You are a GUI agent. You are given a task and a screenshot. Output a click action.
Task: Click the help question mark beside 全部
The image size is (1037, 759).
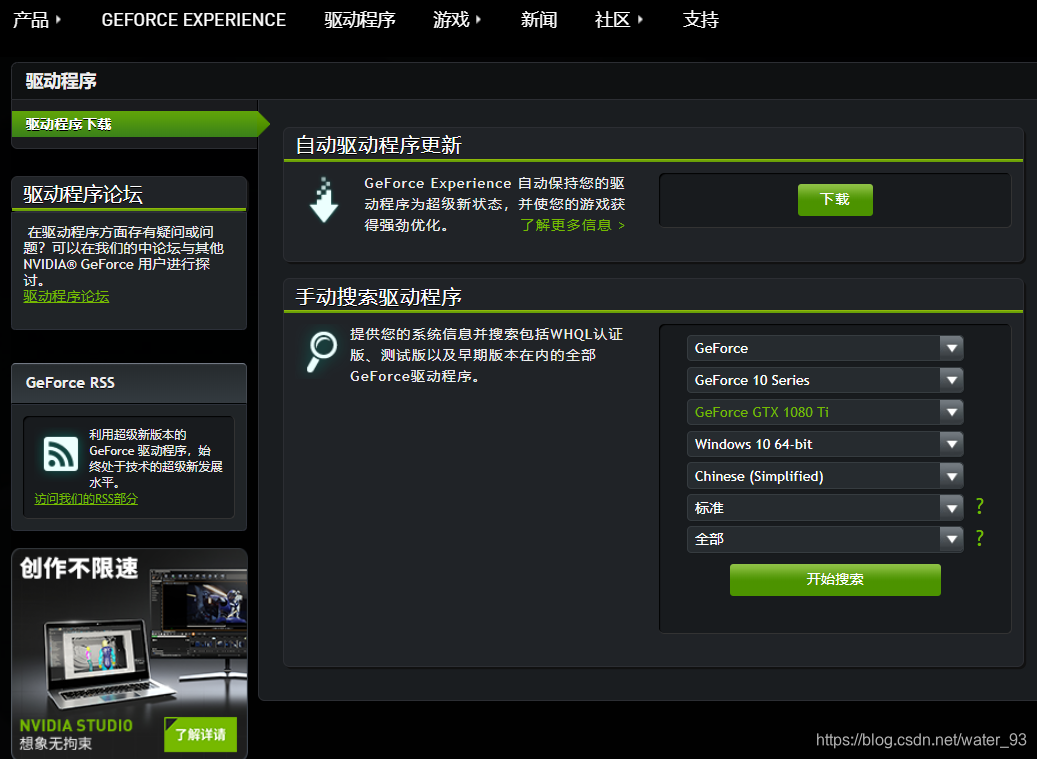click(979, 538)
